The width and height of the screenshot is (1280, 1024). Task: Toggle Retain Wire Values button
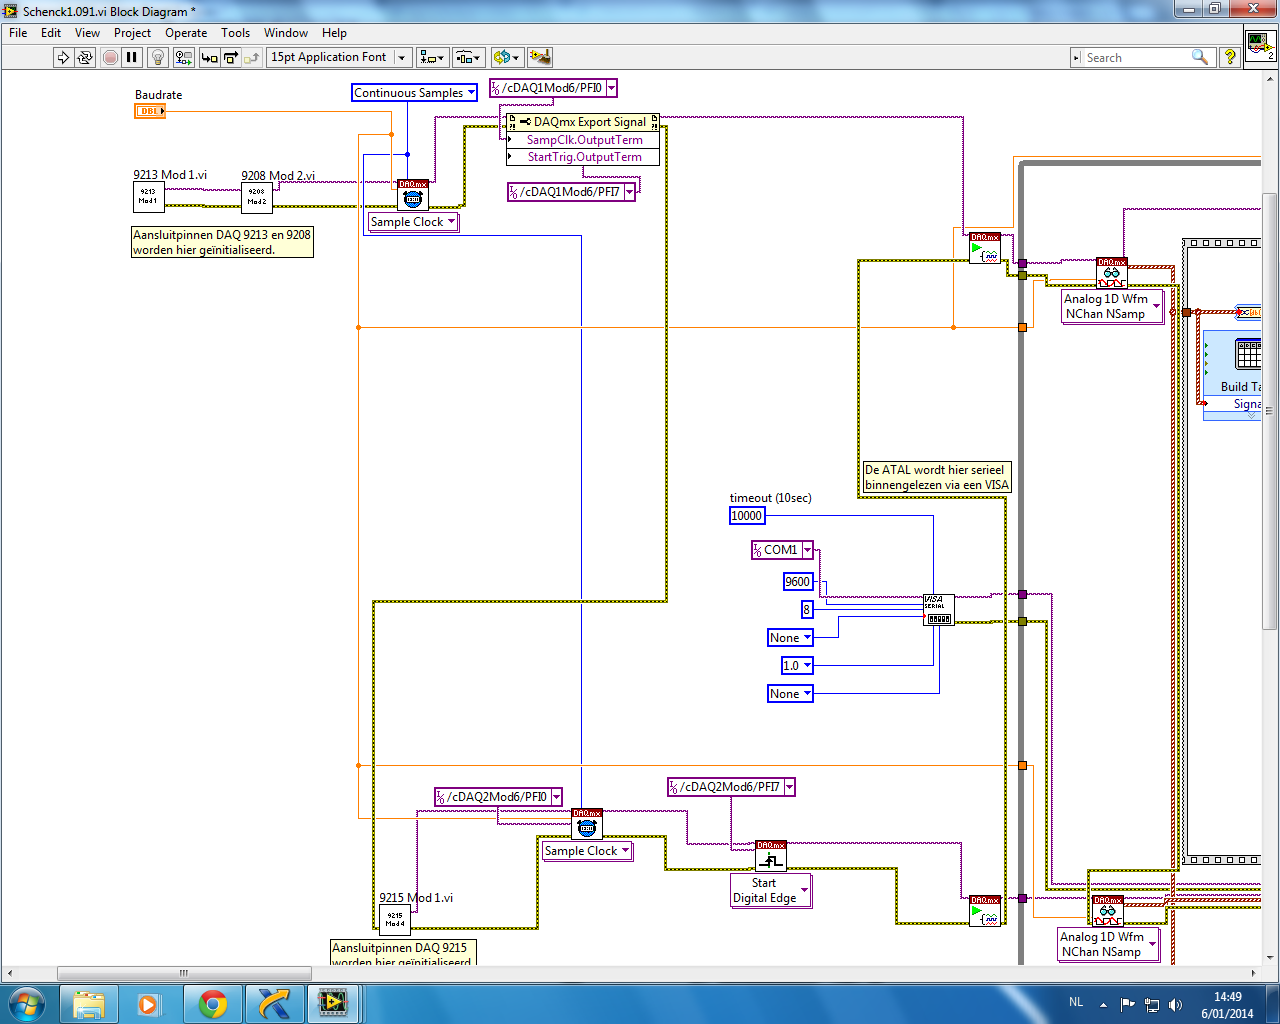184,58
